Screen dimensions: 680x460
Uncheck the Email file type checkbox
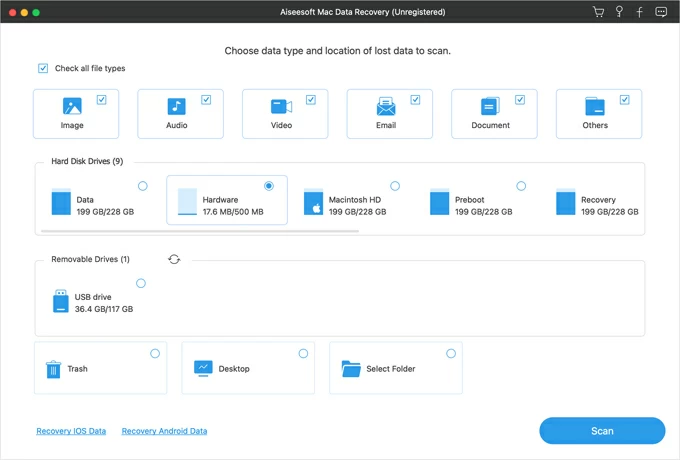[x=415, y=100]
